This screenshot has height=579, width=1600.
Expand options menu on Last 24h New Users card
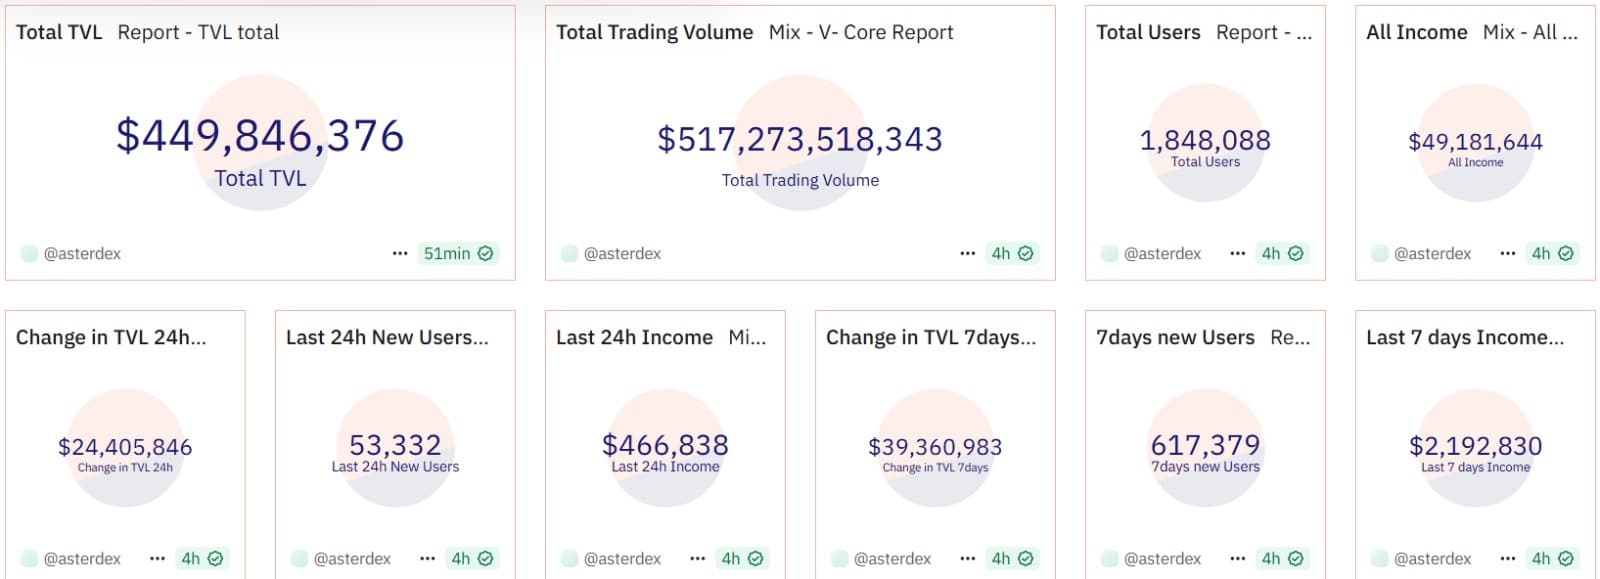pos(427,559)
